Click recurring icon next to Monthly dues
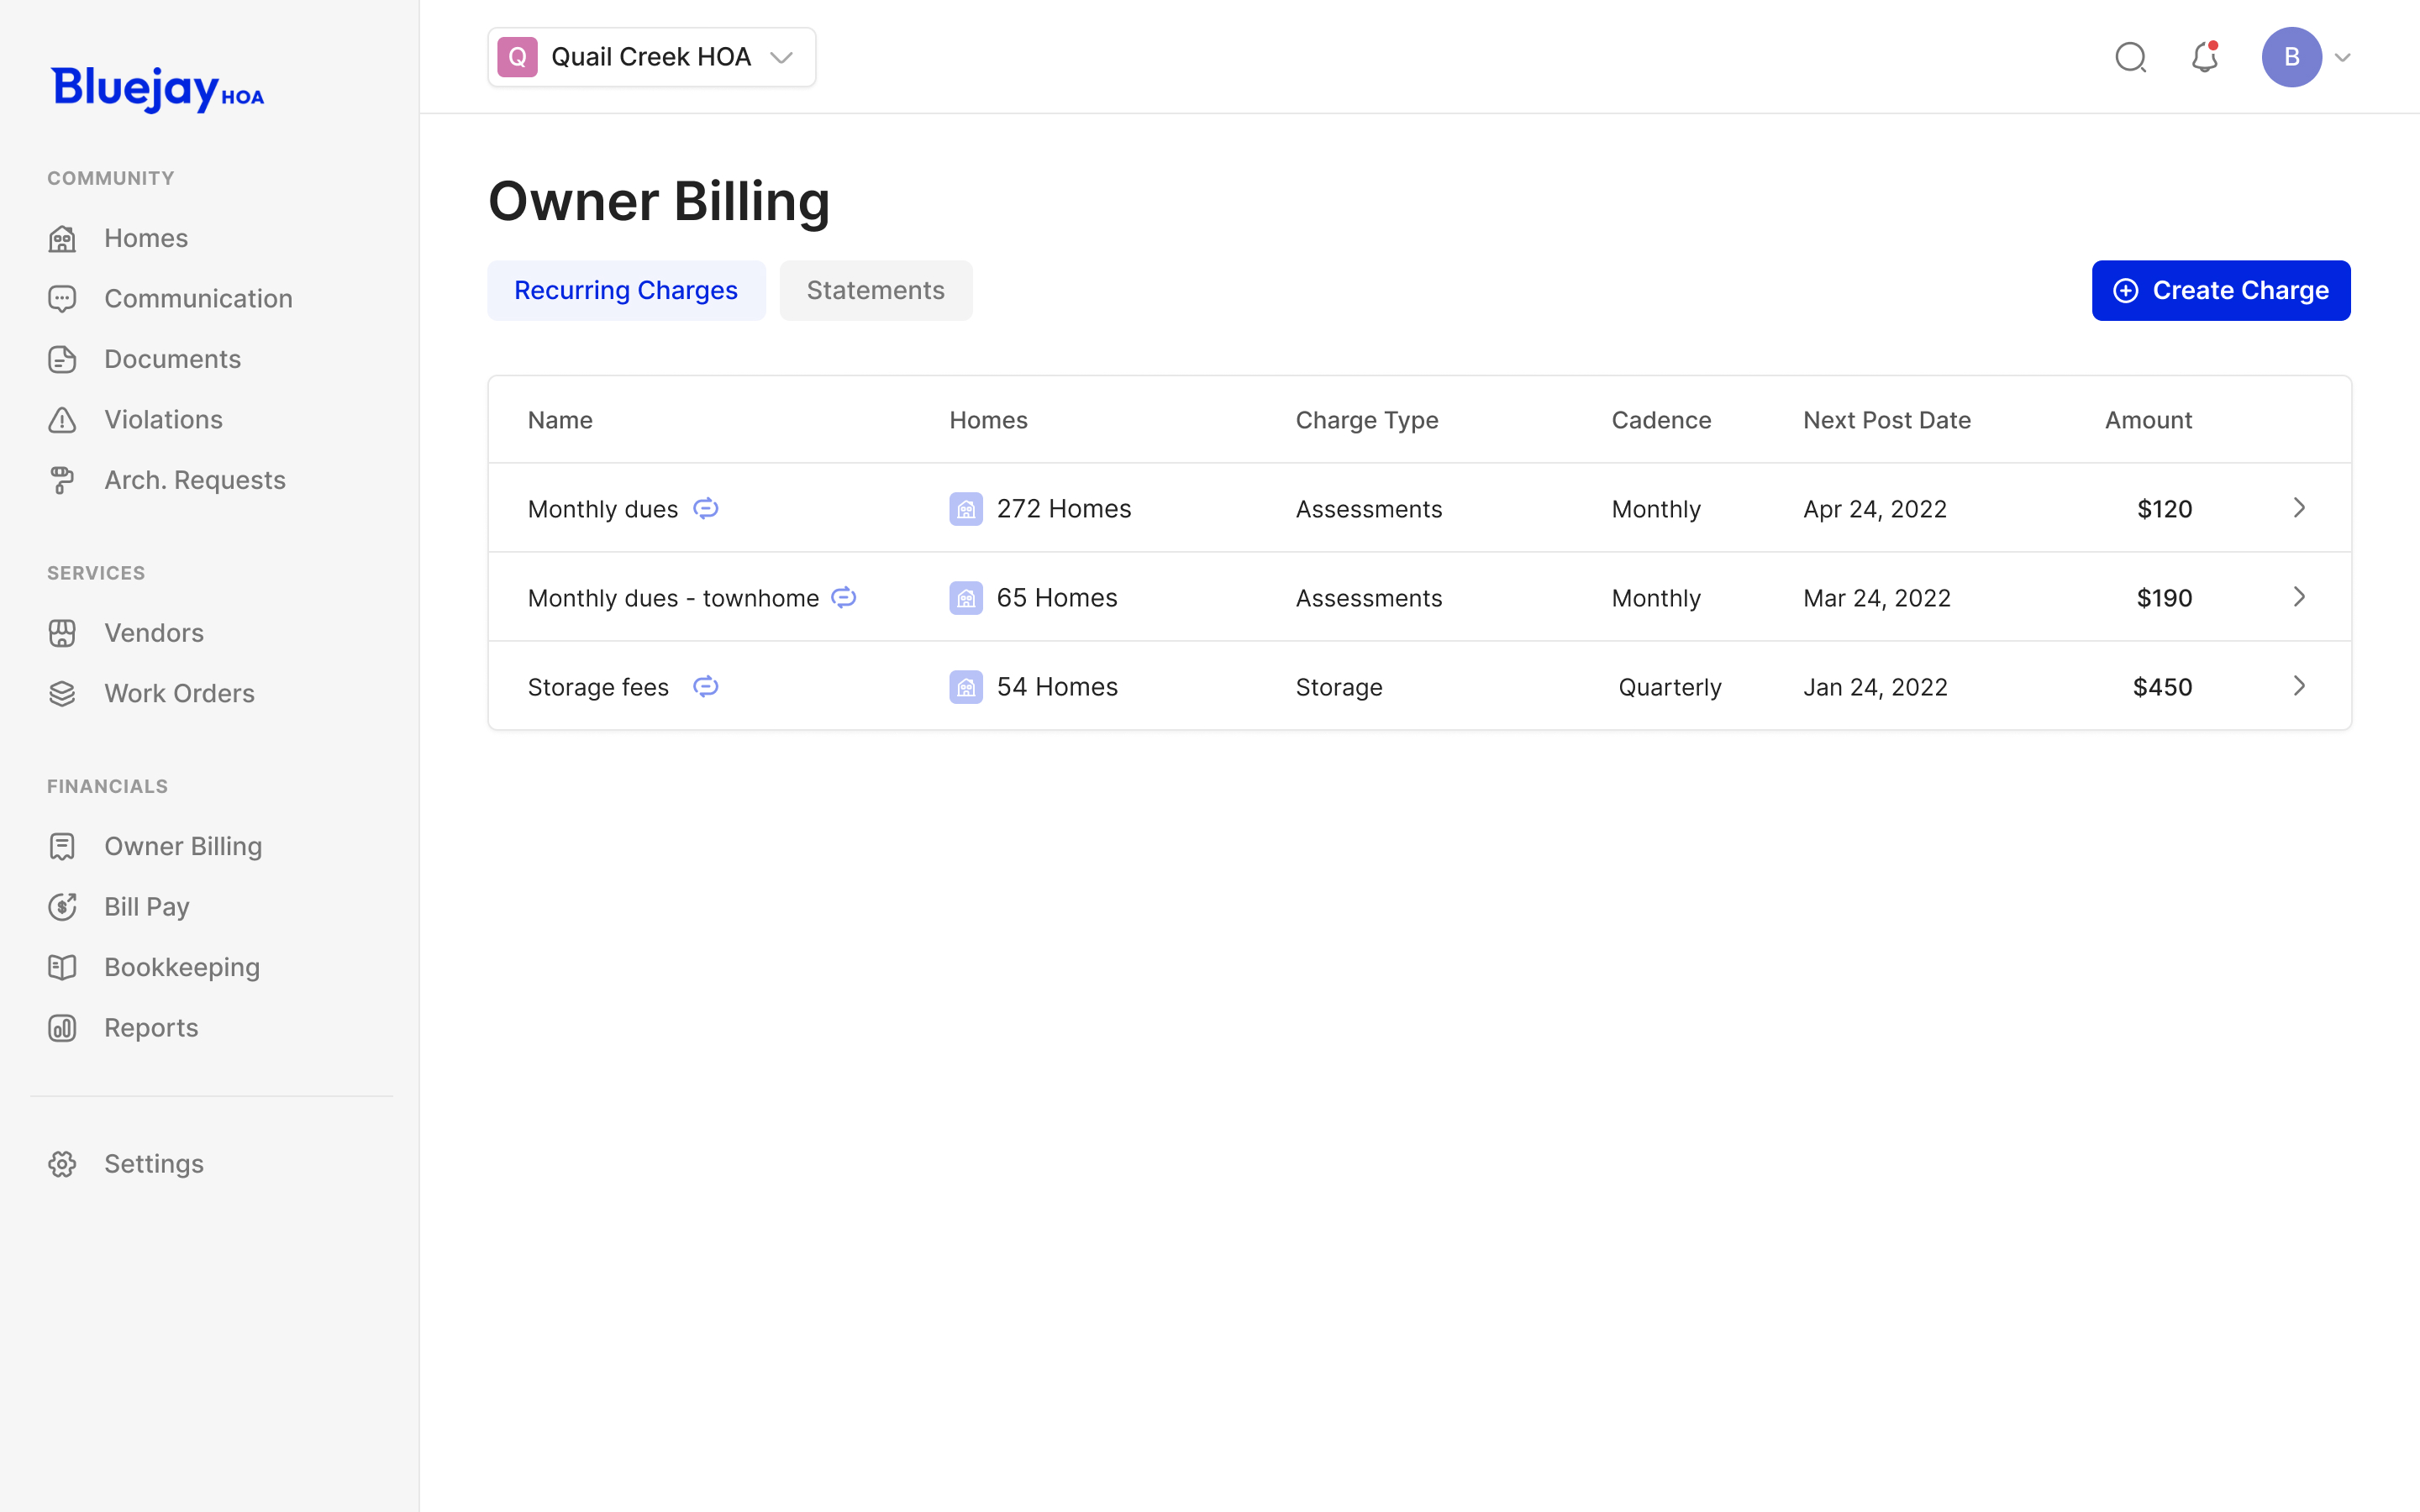Screen dimensions: 2420x1512 706,508
